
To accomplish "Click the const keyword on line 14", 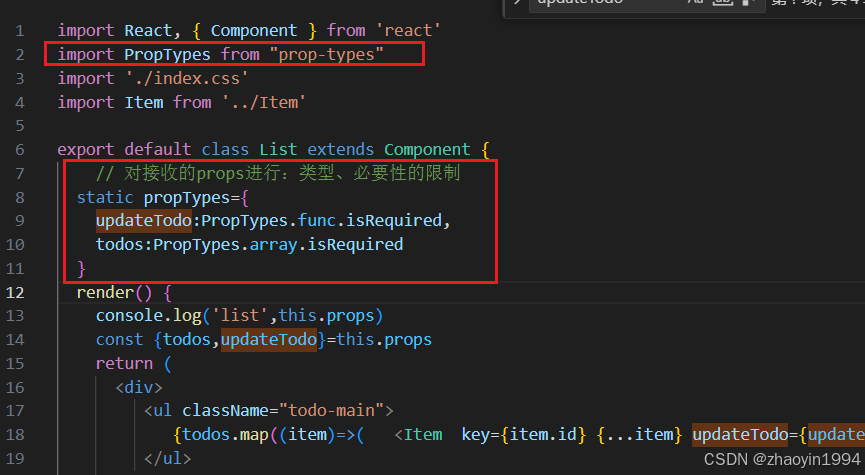I will [119, 339].
